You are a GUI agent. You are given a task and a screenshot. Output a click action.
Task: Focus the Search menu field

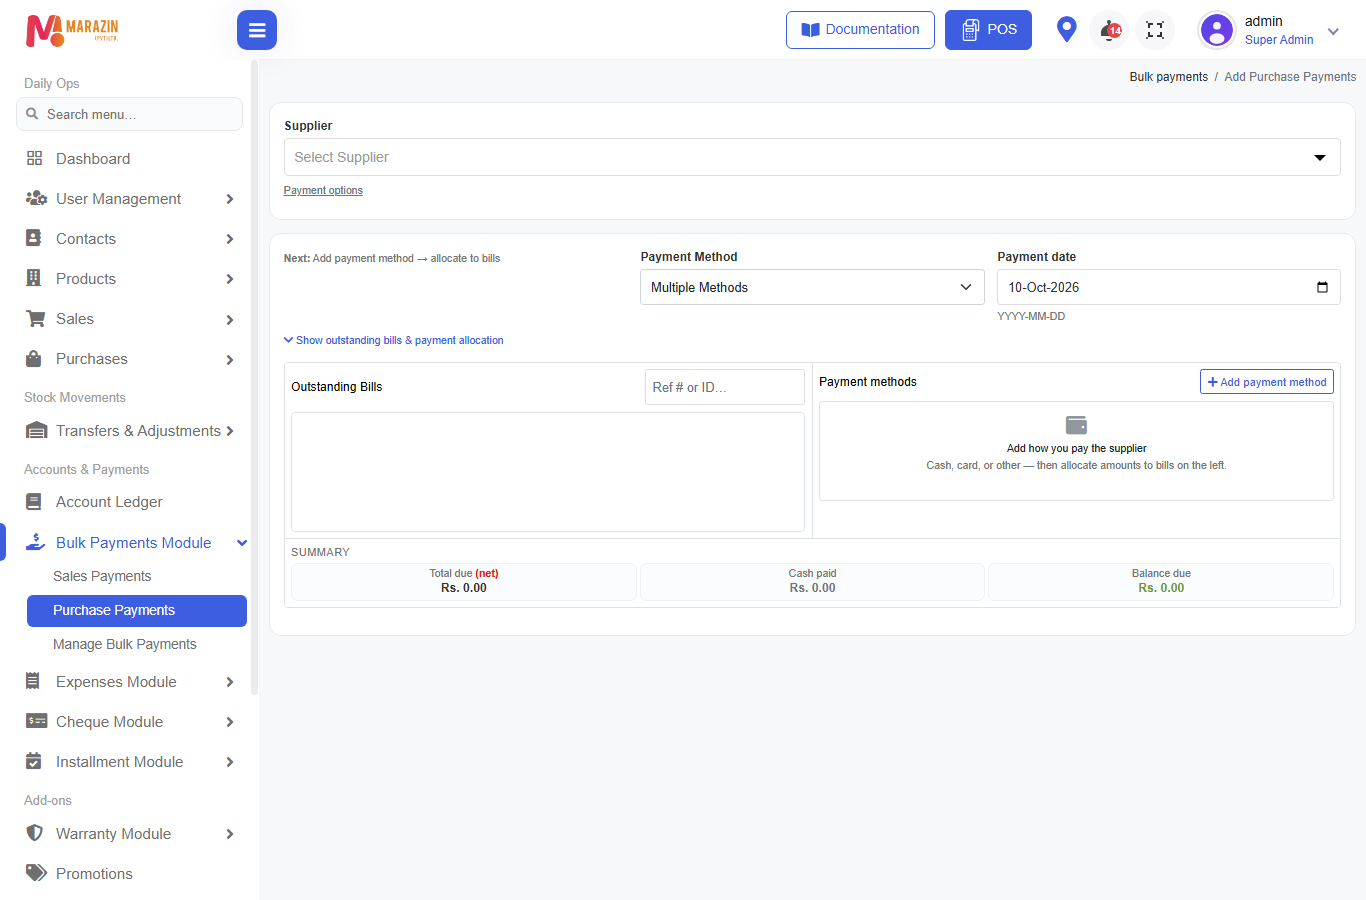point(130,114)
